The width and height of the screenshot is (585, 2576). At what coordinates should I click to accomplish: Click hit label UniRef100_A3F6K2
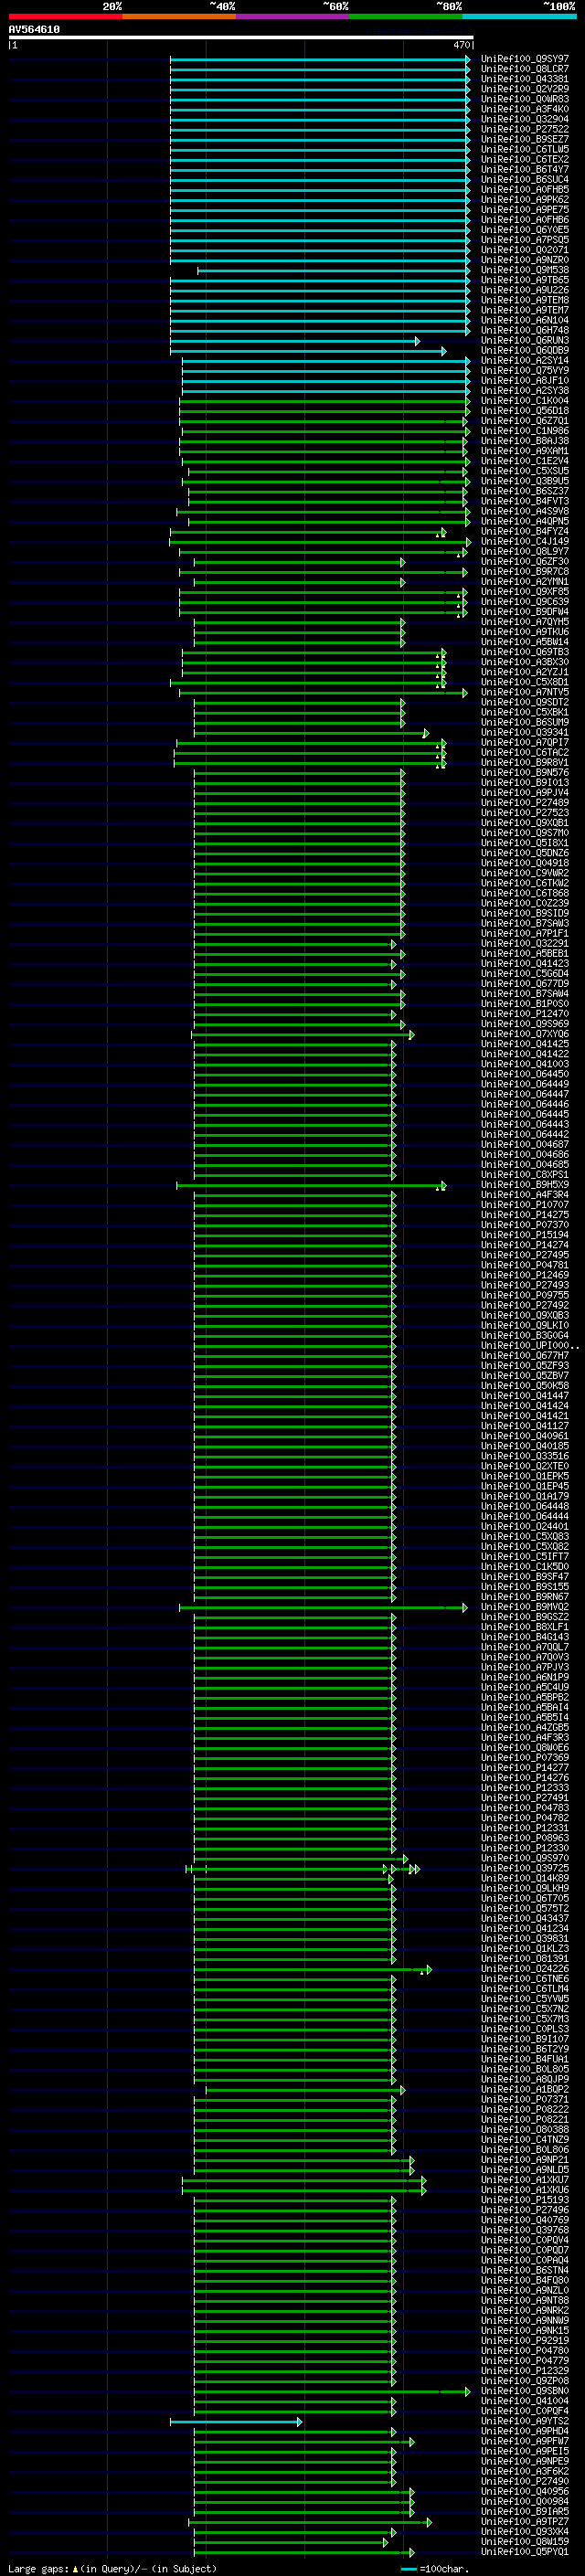(525, 2471)
